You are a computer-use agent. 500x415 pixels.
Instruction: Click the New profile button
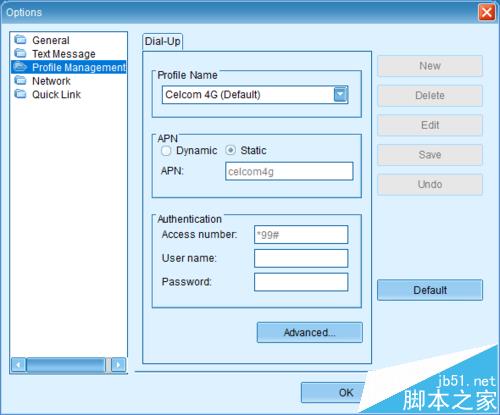coord(430,66)
